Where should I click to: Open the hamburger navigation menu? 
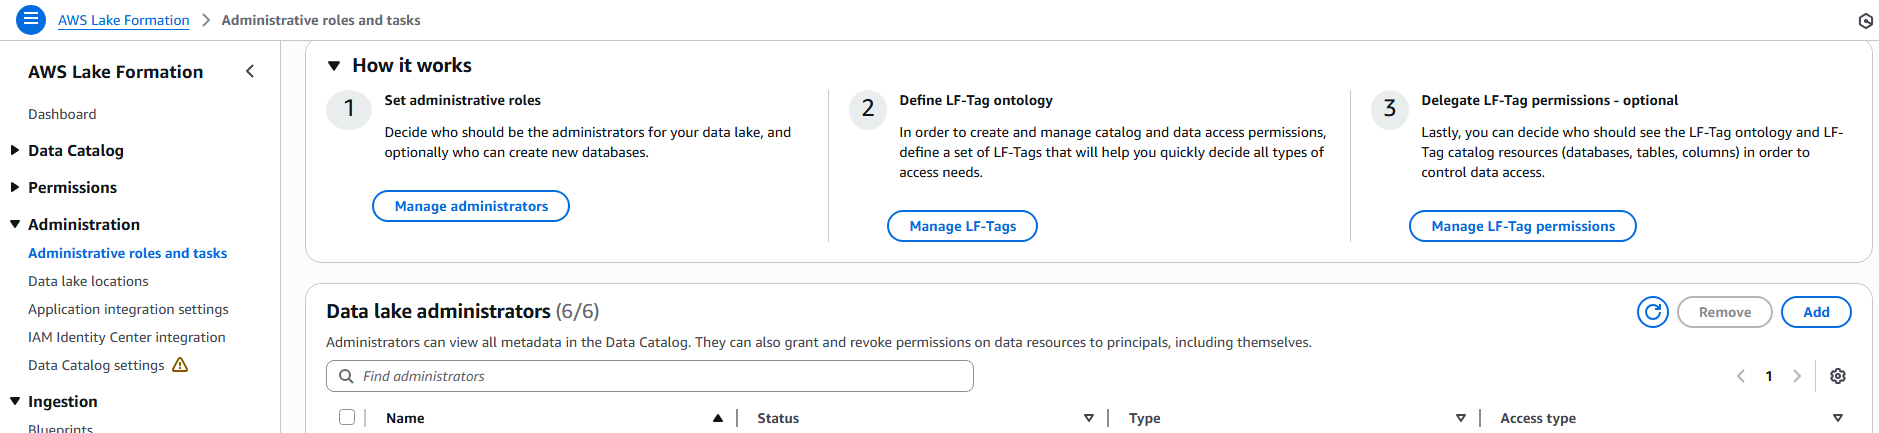[x=31, y=19]
